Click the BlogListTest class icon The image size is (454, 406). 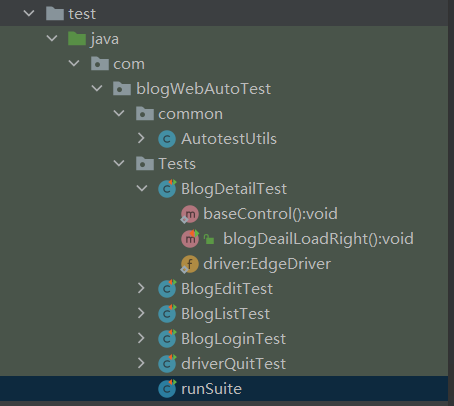[167, 313]
